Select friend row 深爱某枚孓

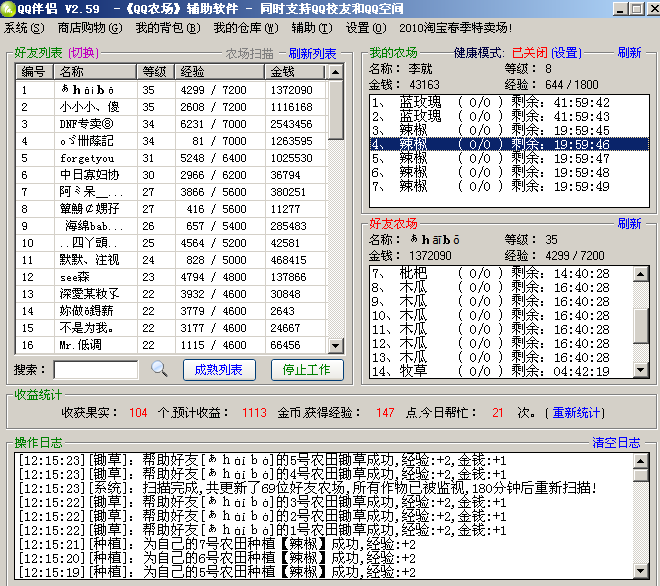tap(170, 294)
